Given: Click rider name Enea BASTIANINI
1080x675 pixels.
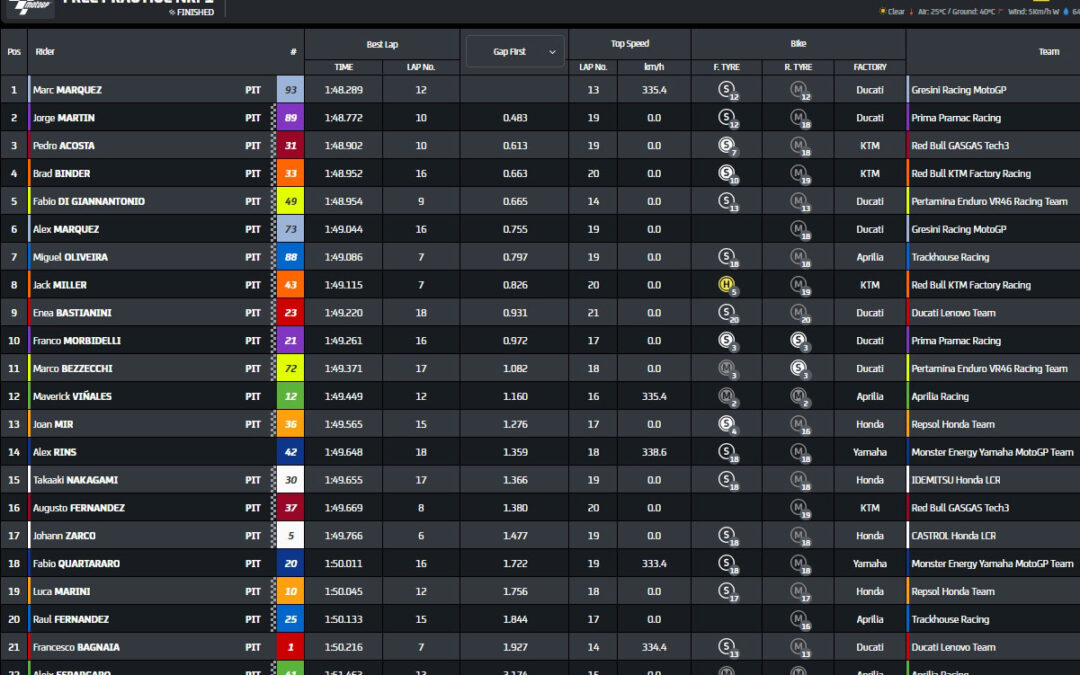Looking at the screenshot, I should pyautogui.click(x=72, y=313).
